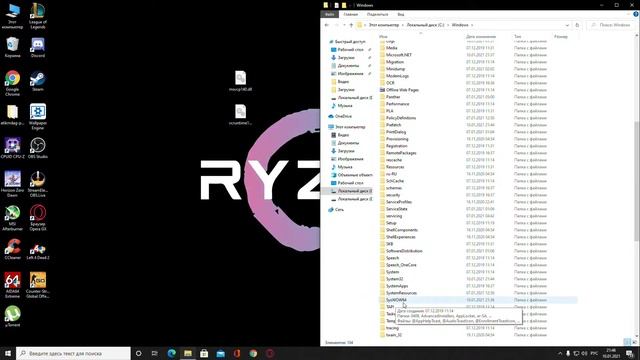The image size is (640, 360).
Task: Open the Recycle Bin on desktop
Action: point(12,47)
